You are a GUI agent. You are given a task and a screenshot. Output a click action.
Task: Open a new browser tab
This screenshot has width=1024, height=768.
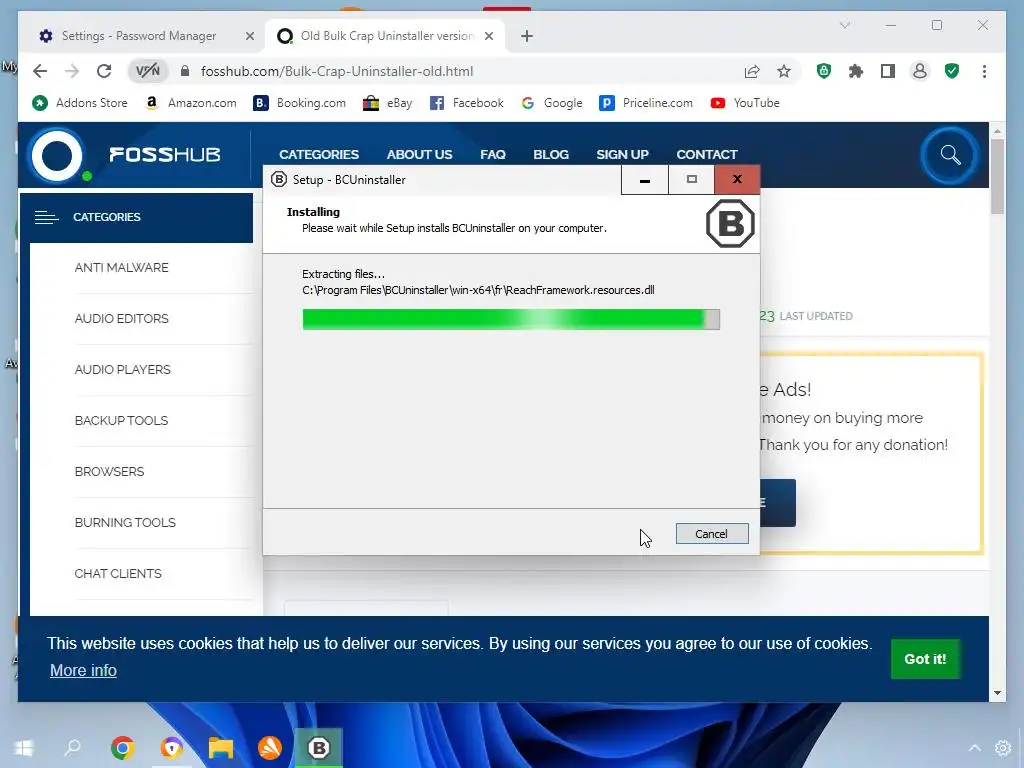point(527,36)
